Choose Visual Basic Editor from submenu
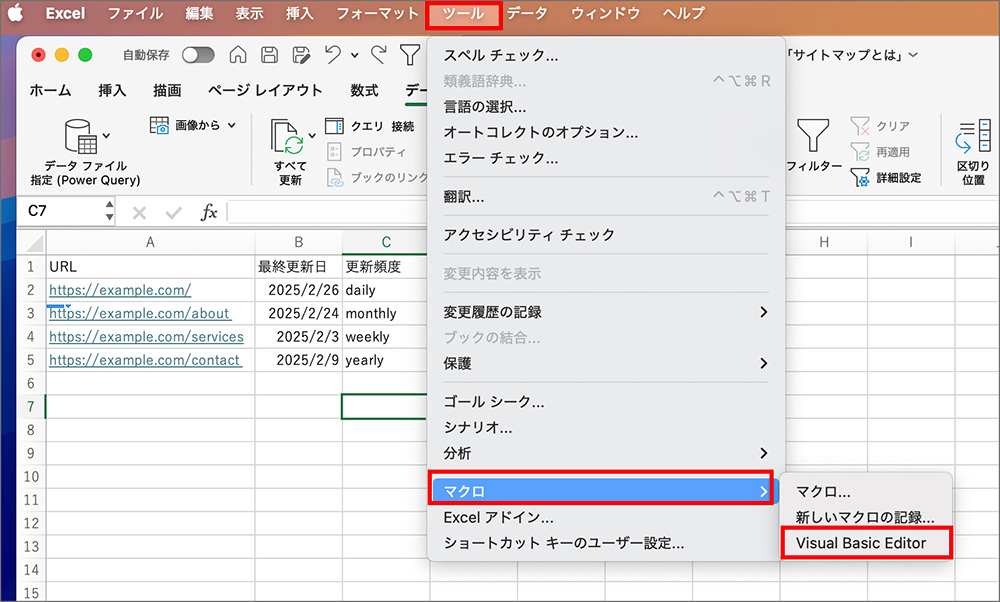Viewport: 1000px width, 602px height. point(861,543)
